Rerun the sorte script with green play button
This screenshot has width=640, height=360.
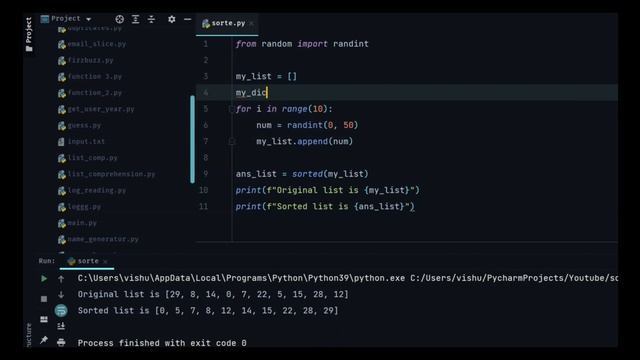tap(44, 279)
